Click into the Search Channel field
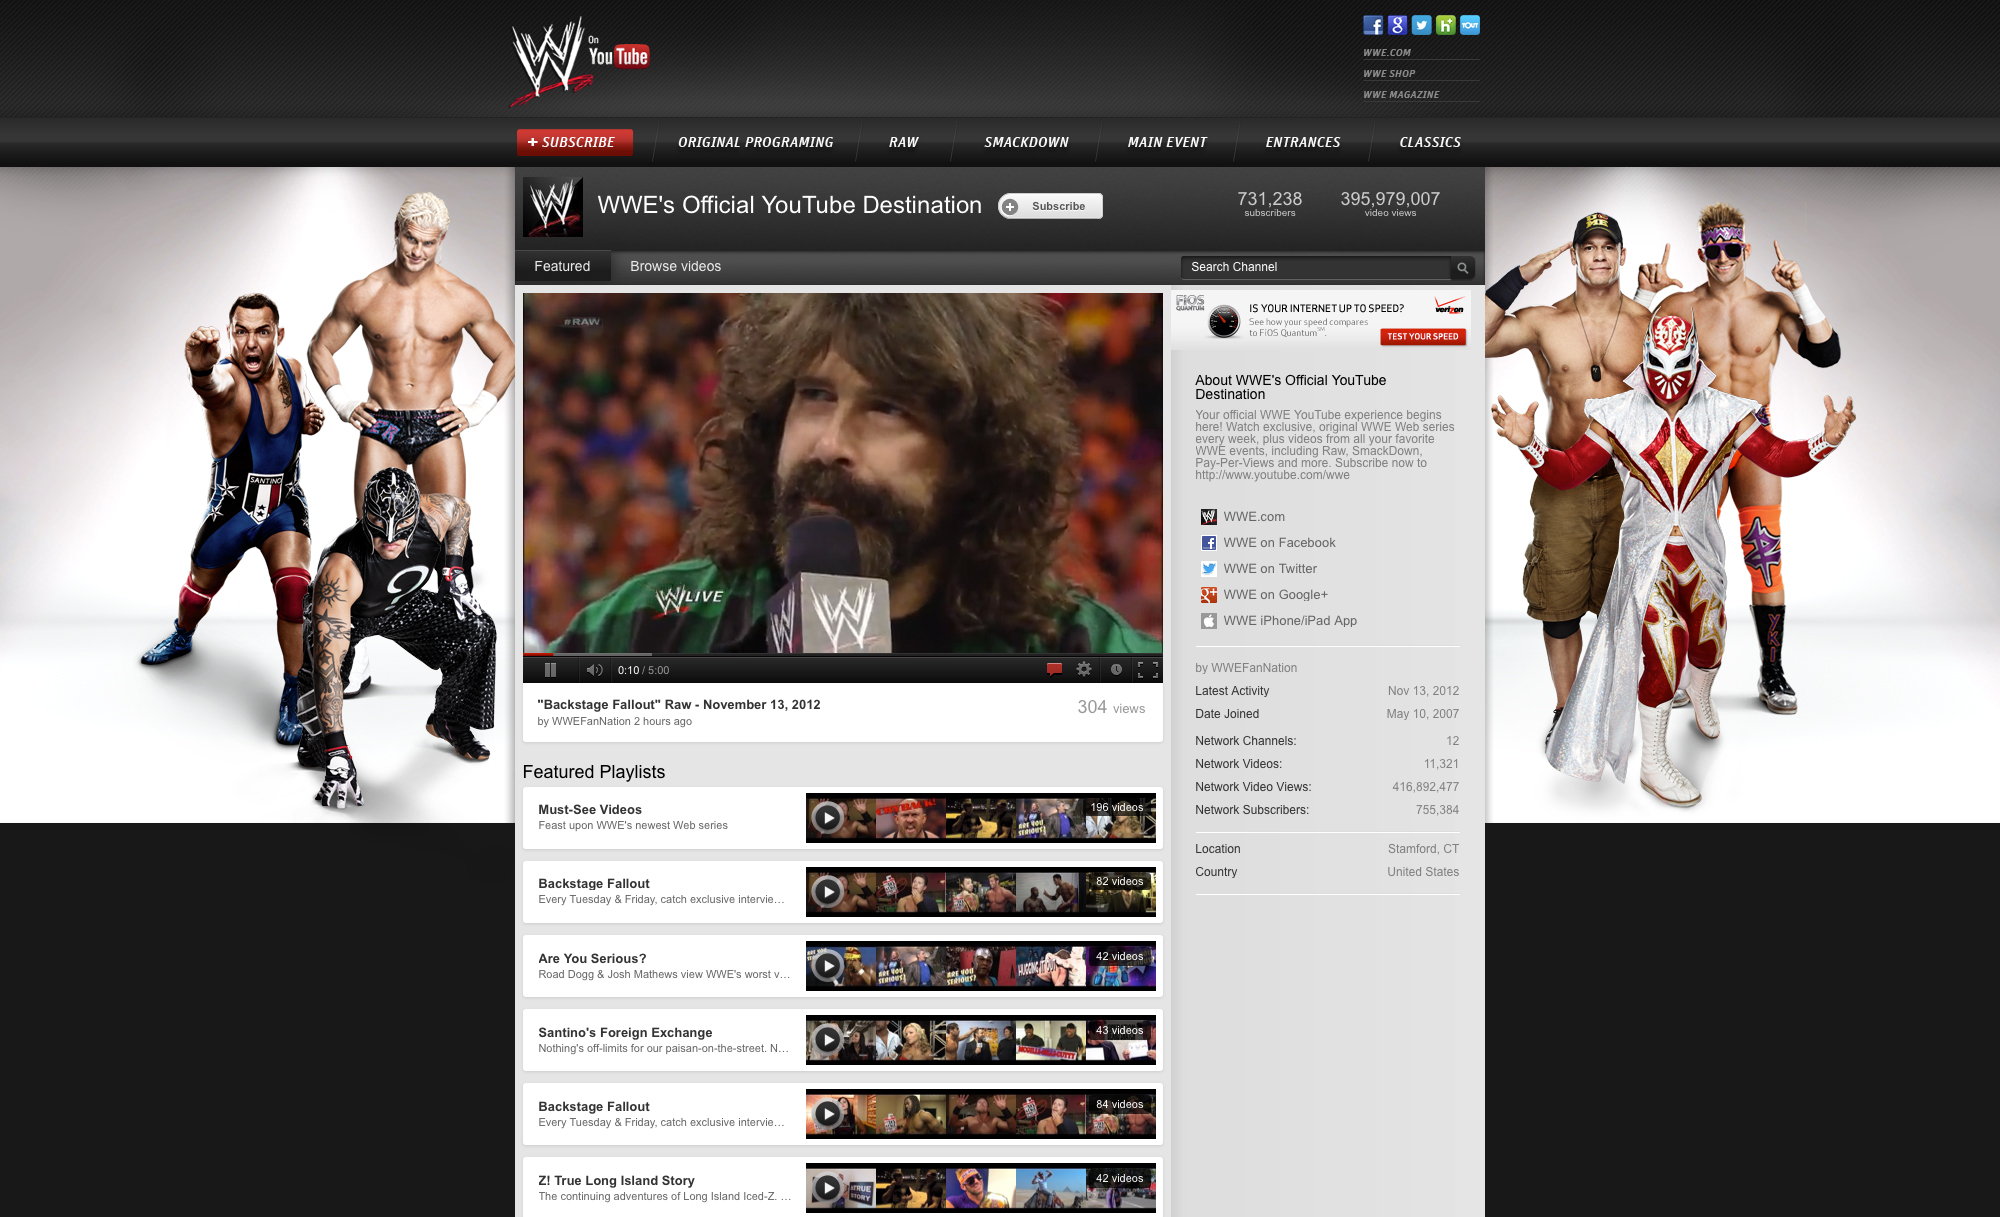This screenshot has height=1217, width=2000. (1316, 268)
